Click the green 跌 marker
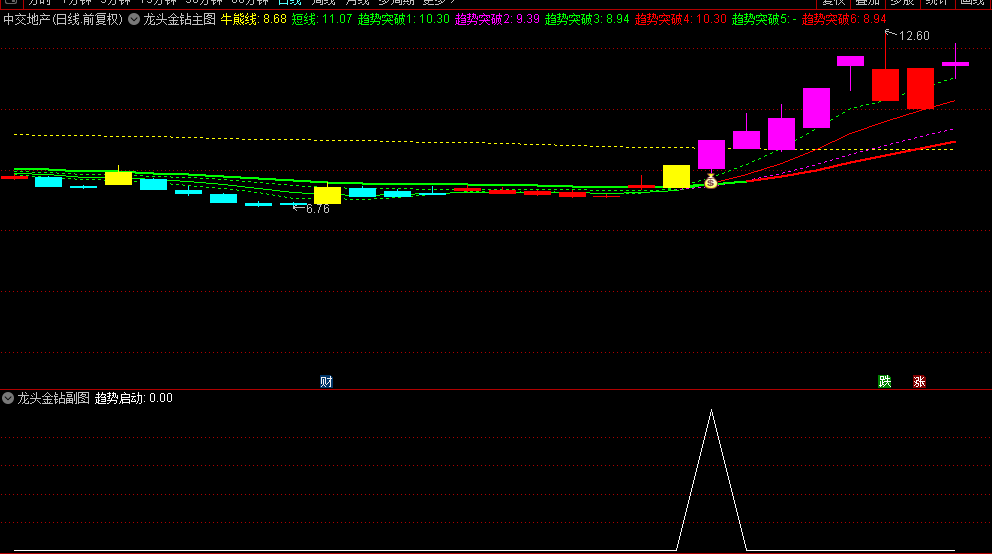Screen dimensions: 992x554 (x=885, y=381)
